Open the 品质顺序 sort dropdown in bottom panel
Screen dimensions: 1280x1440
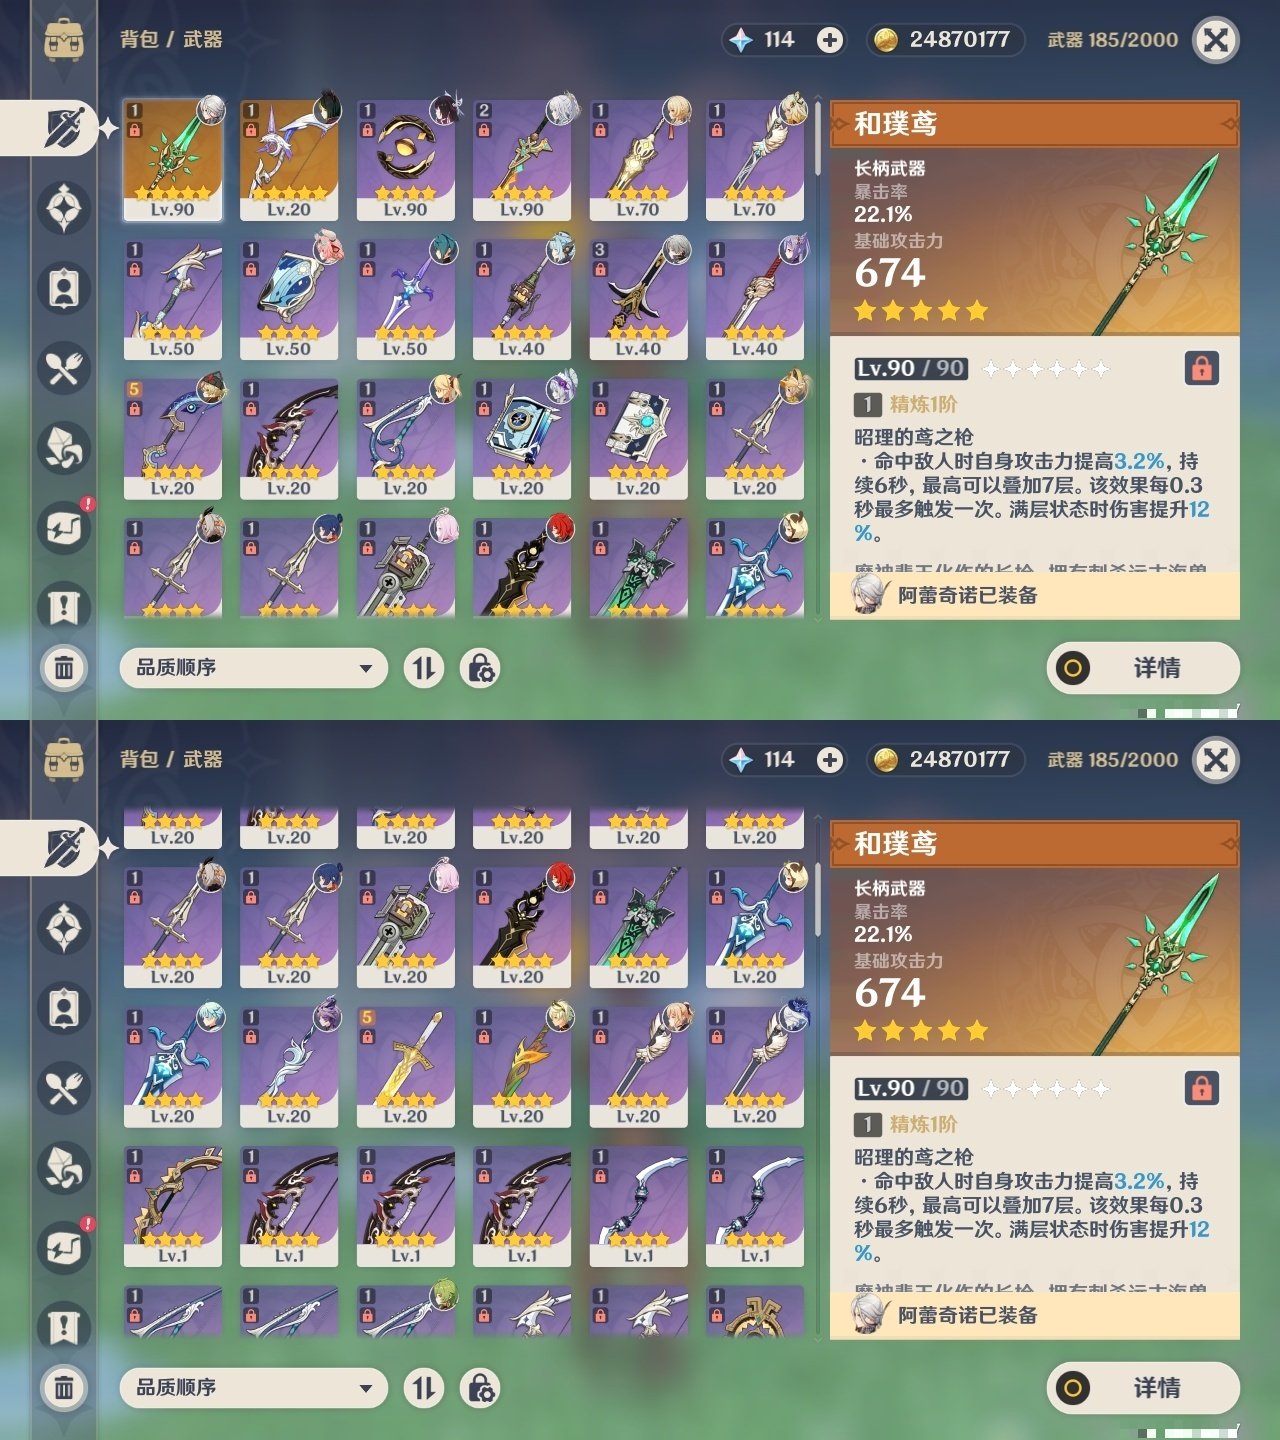[253, 1388]
